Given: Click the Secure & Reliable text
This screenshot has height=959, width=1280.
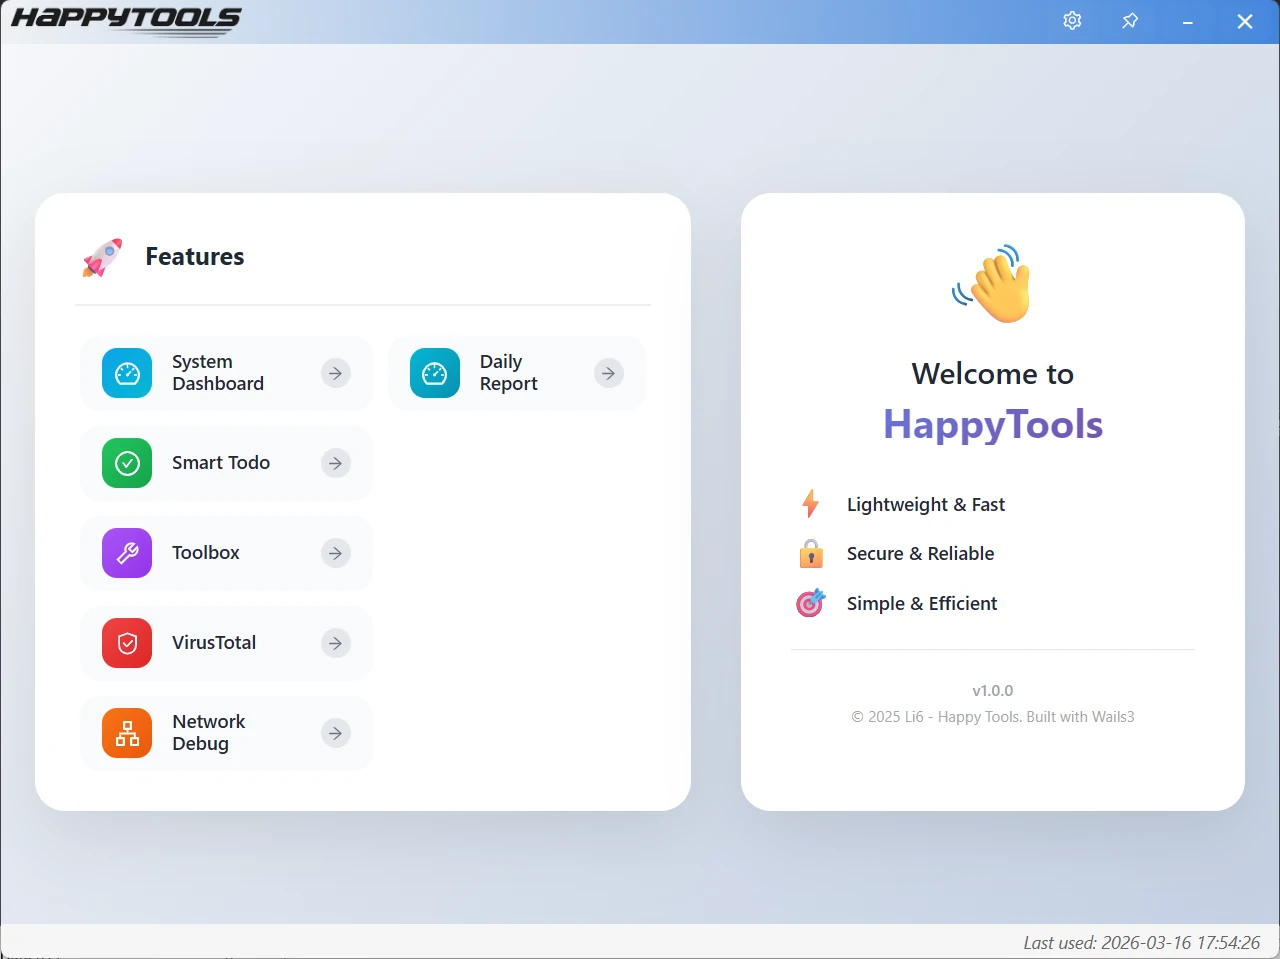Looking at the screenshot, I should click(921, 554).
